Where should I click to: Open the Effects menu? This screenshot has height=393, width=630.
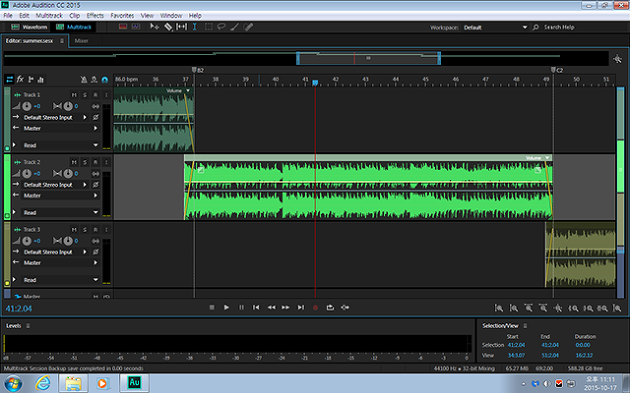pyautogui.click(x=95, y=16)
